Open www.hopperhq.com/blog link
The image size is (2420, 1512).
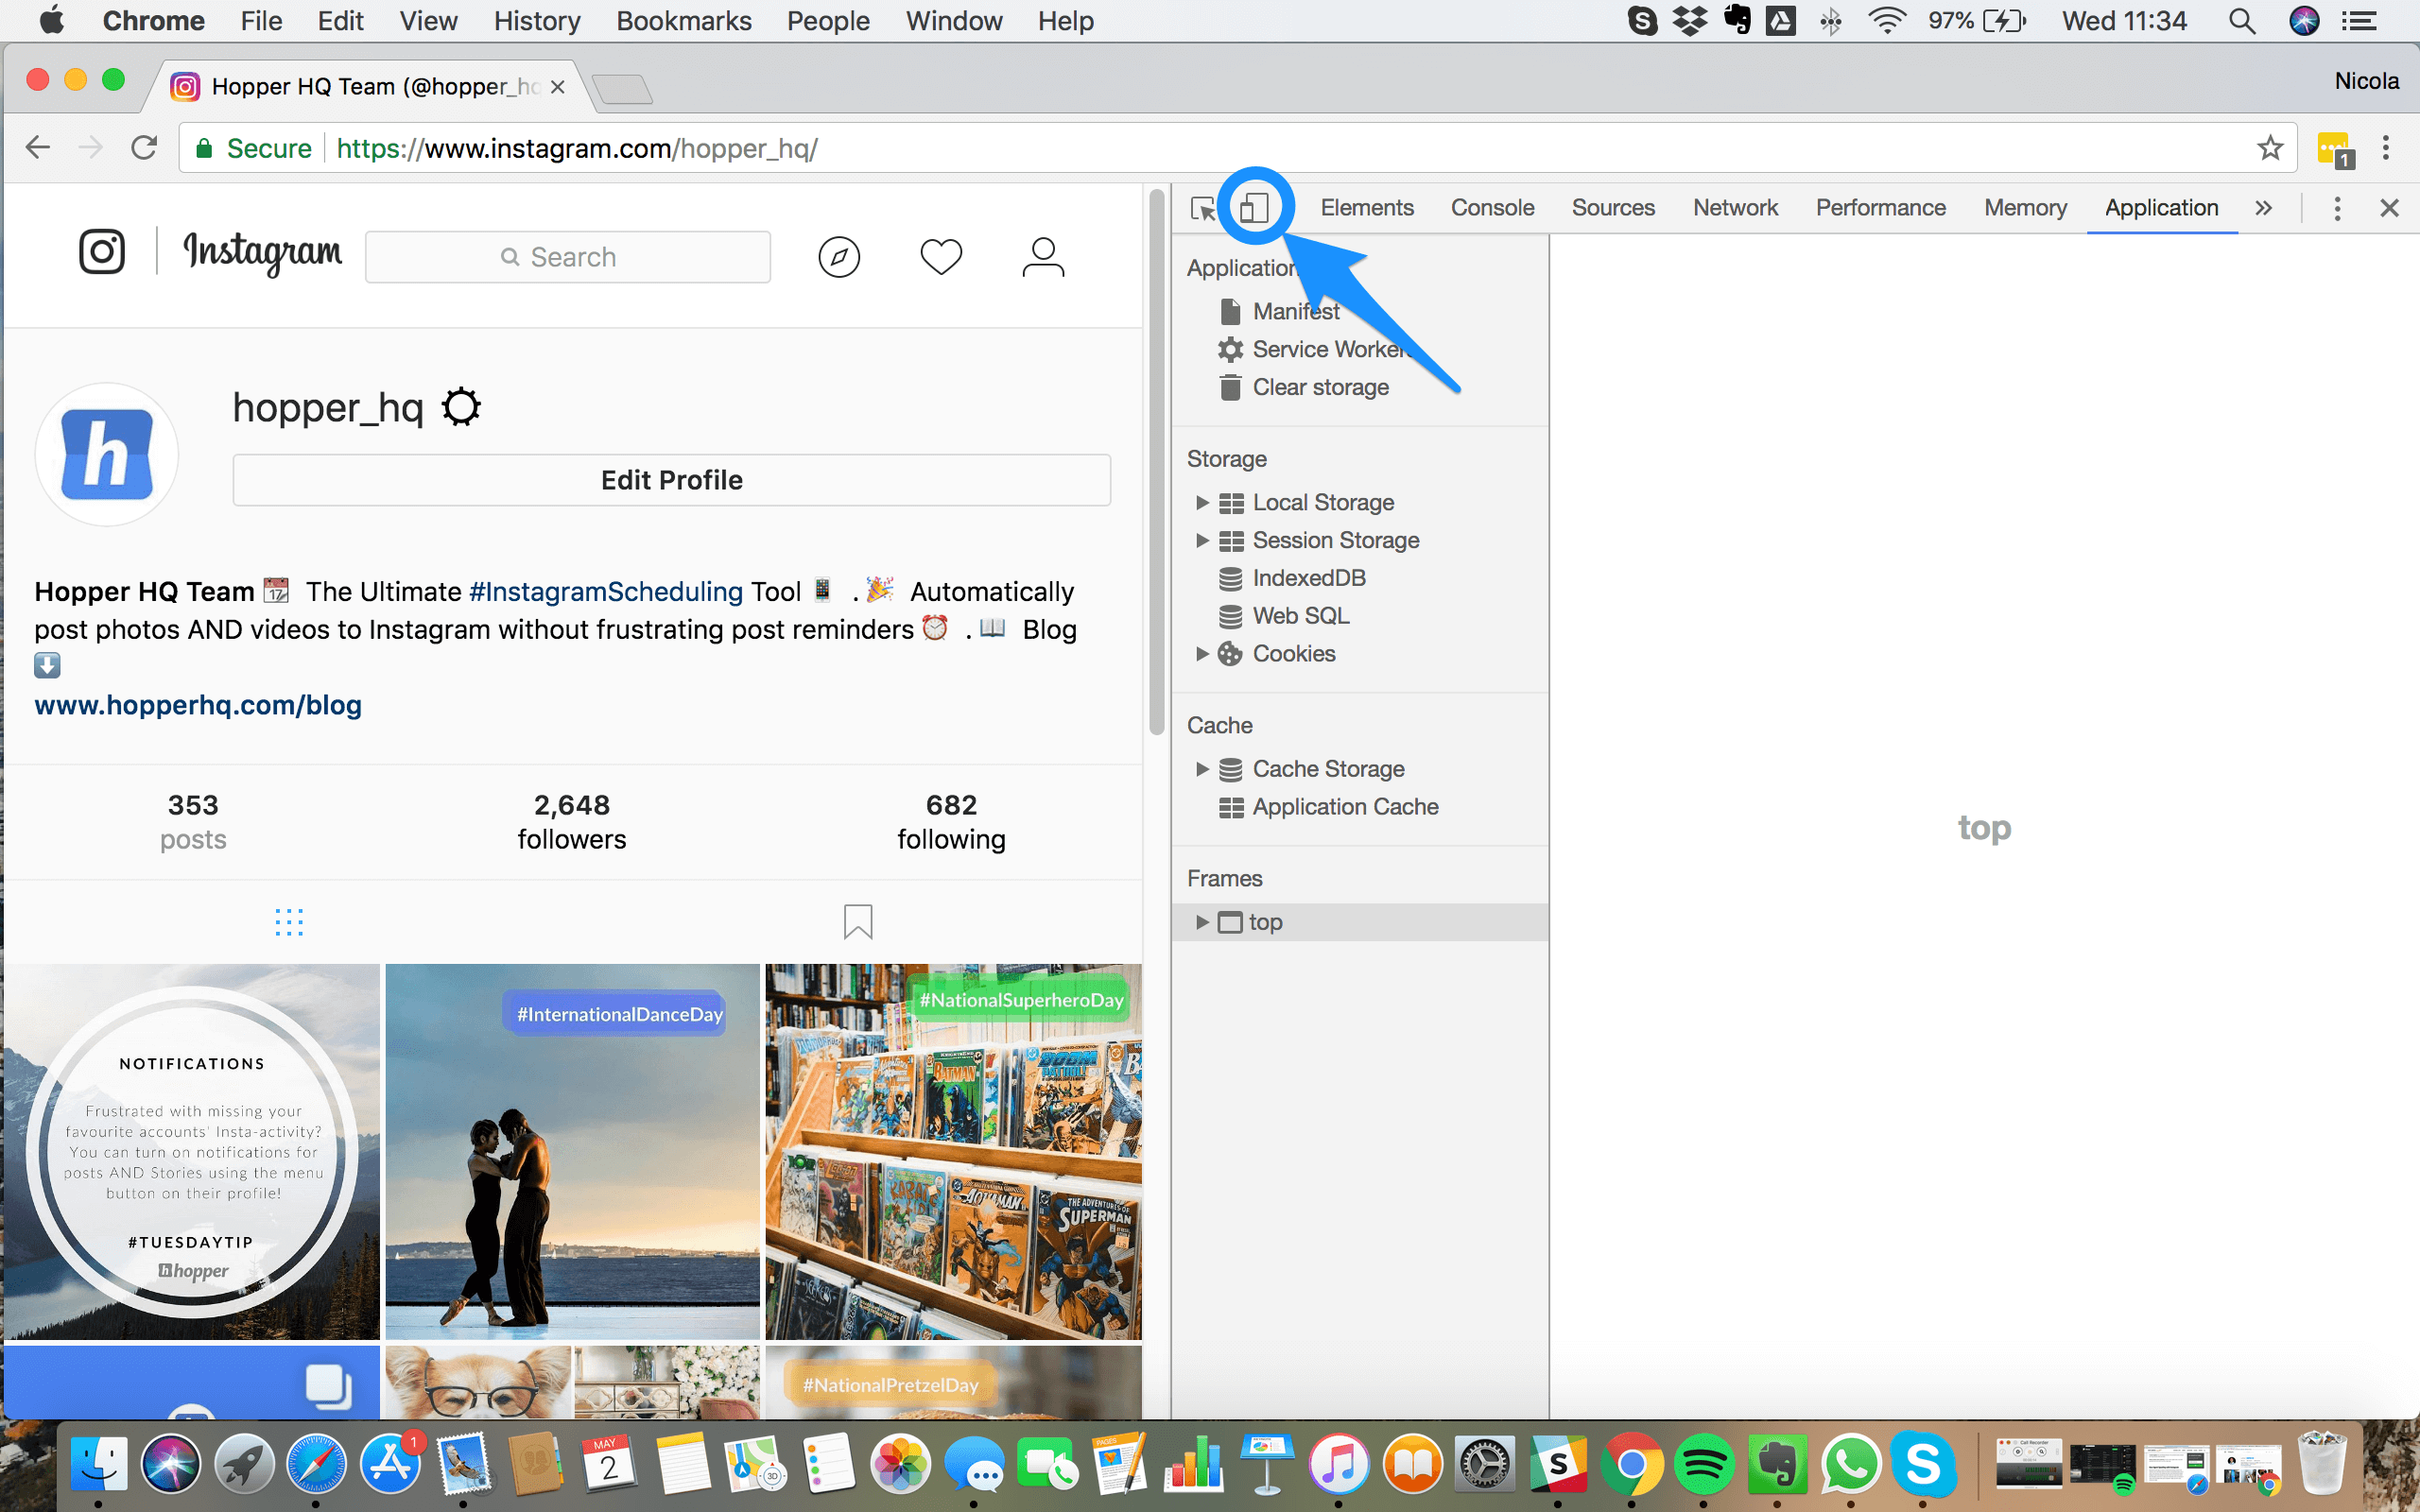pos(199,704)
